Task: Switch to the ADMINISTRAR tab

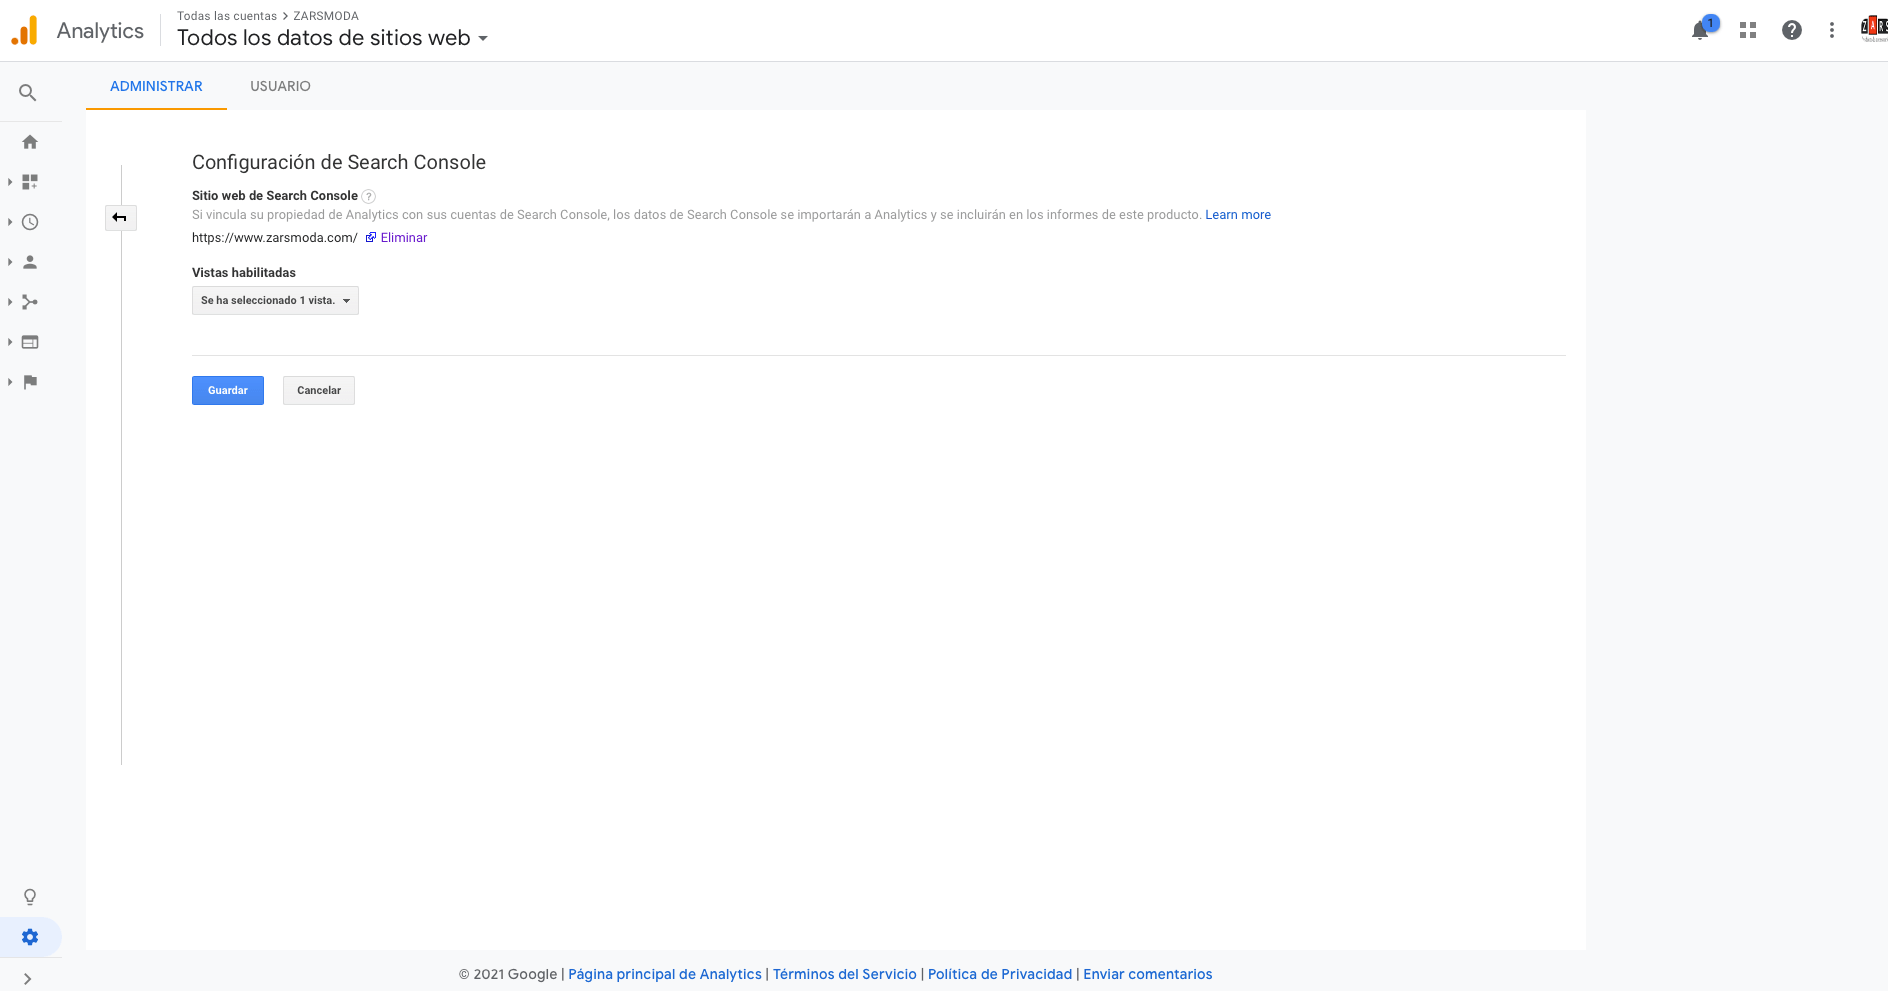Action: pyautogui.click(x=156, y=86)
